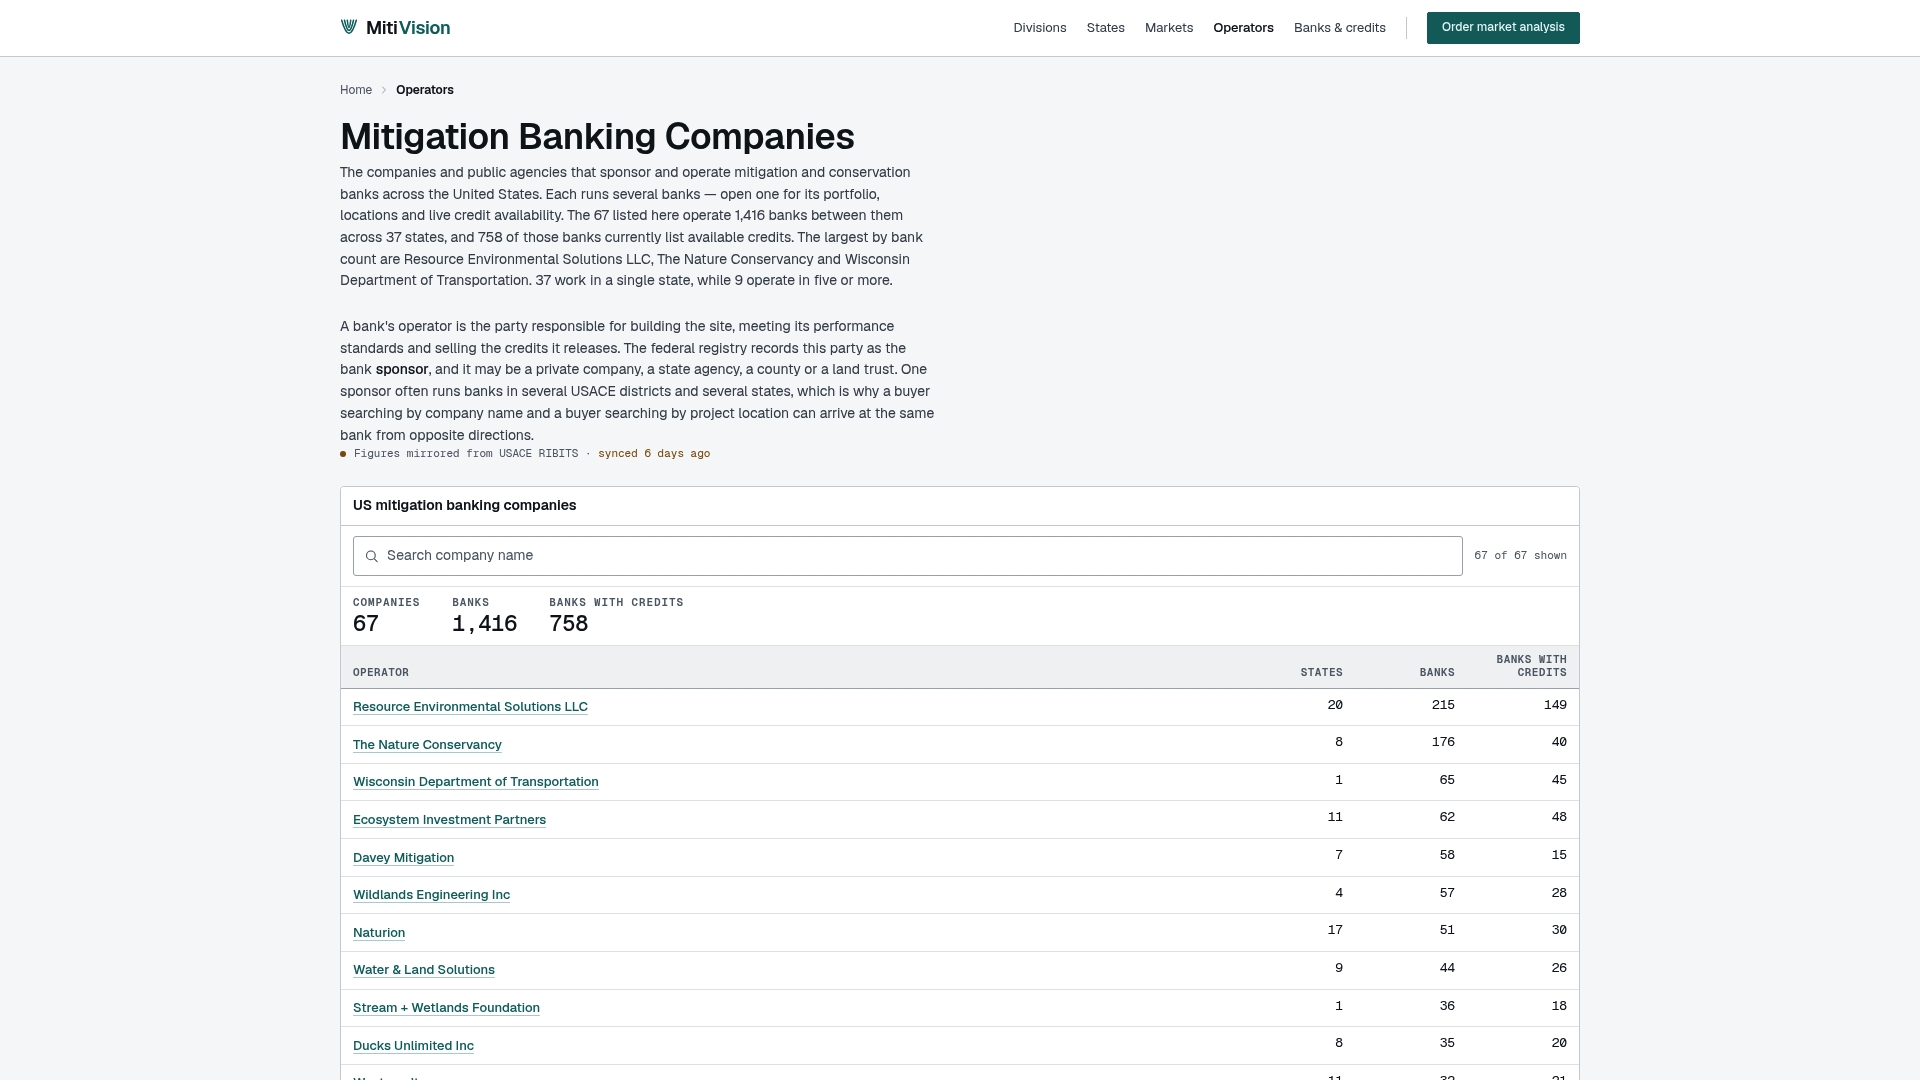Click banks value 176 for Nature Conservancy
The height and width of the screenshot is (1080, 1920).
click(x=1443, y=742)
